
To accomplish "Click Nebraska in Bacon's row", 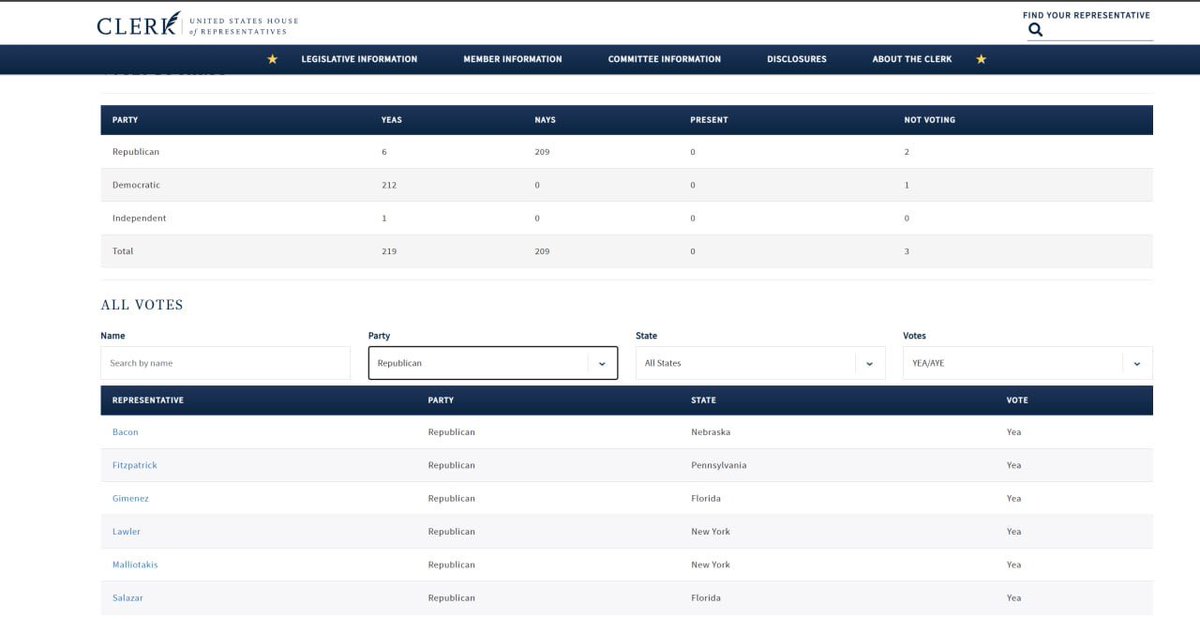I will click(x=710, y=432).
